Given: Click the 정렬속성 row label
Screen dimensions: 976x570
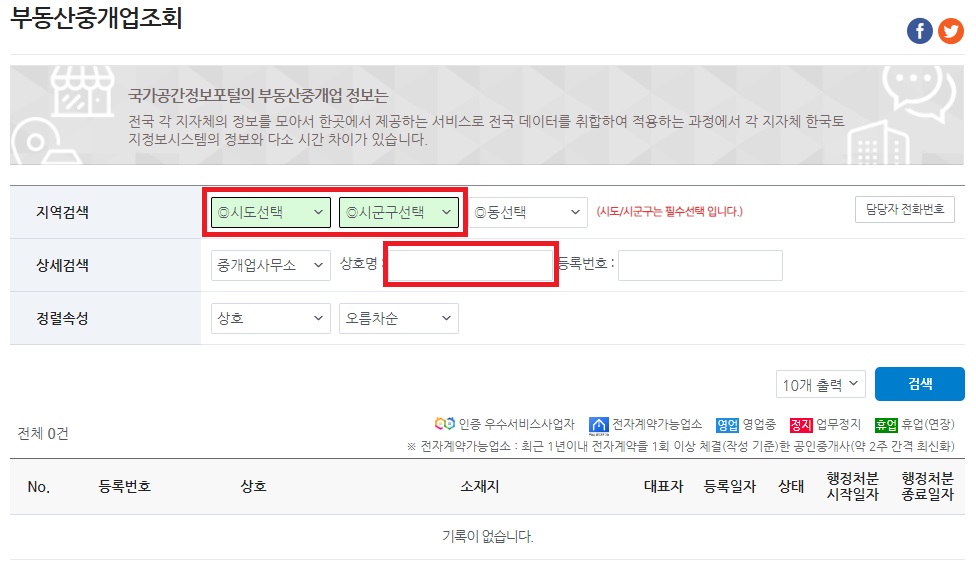Looking at the screenshot, I should click(x=62, y=318).
